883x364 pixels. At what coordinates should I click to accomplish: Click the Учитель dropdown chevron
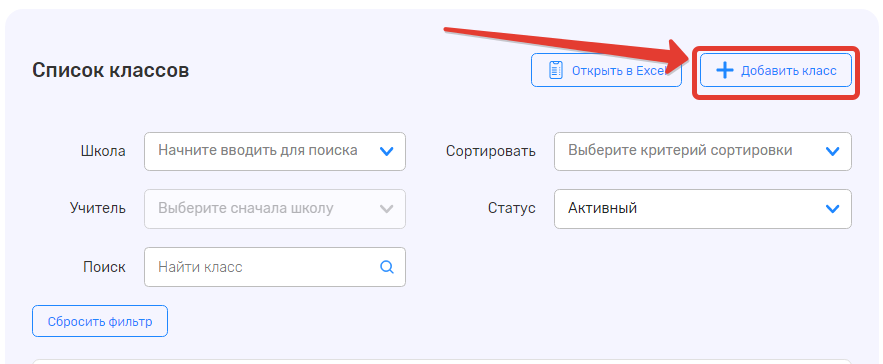[x=386, y=209]
